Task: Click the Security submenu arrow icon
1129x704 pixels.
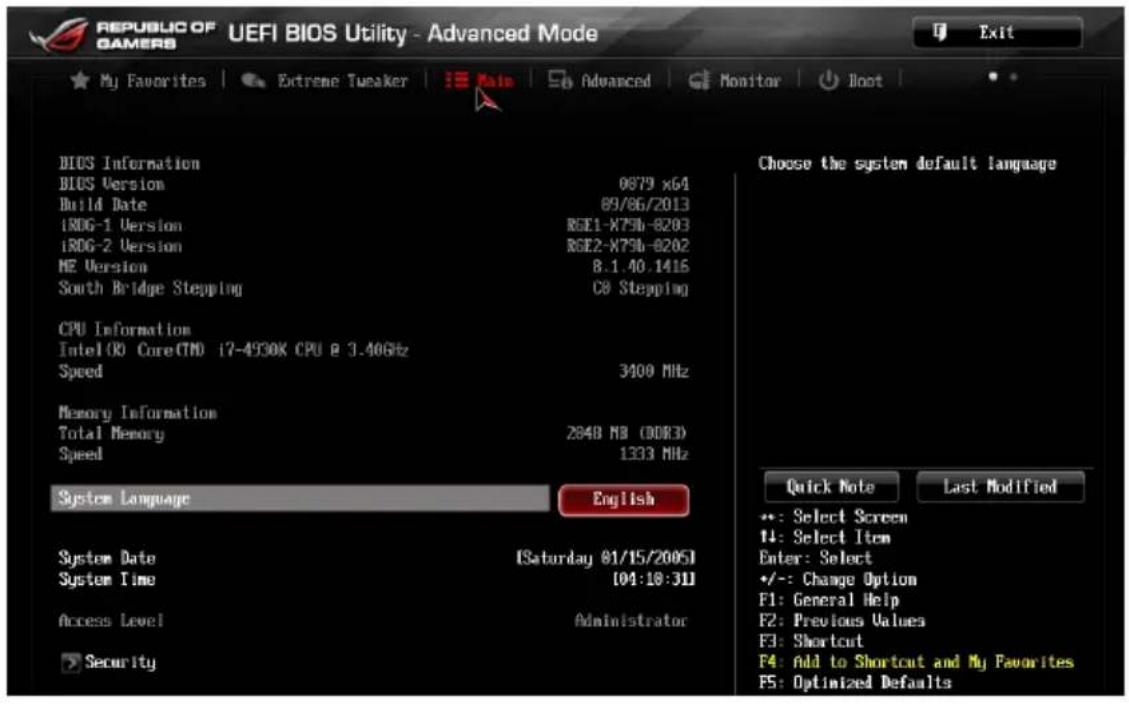Action: pos(71,662)
